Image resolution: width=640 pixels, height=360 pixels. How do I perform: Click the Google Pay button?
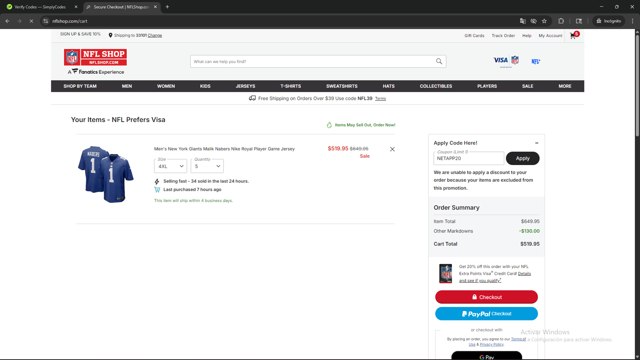[x=486, y=356]
